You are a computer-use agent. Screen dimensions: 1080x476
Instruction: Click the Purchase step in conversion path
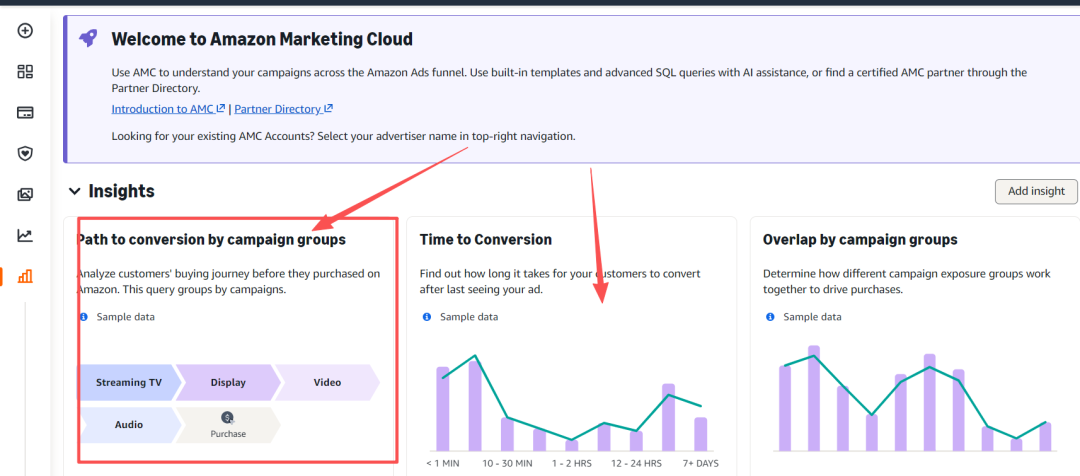pos(228,425)
